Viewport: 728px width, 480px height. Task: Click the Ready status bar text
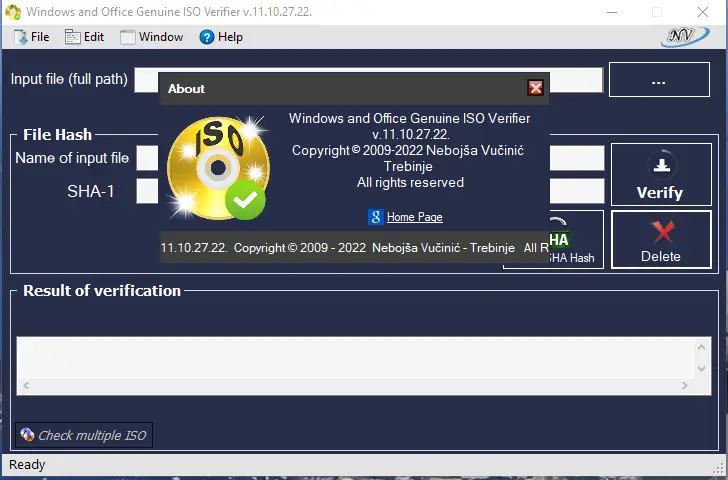click(x=27, y=464)
